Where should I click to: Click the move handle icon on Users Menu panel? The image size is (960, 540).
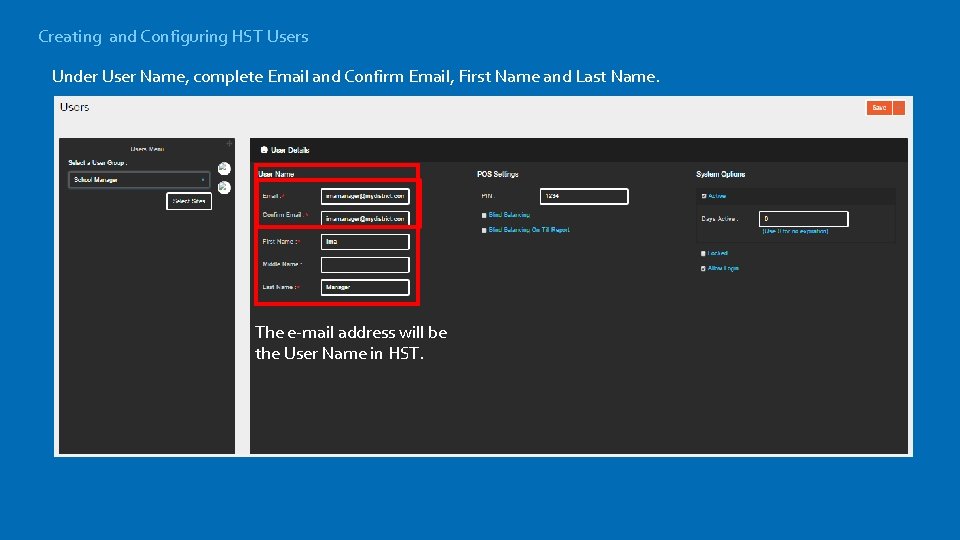[x=230, y=144]
